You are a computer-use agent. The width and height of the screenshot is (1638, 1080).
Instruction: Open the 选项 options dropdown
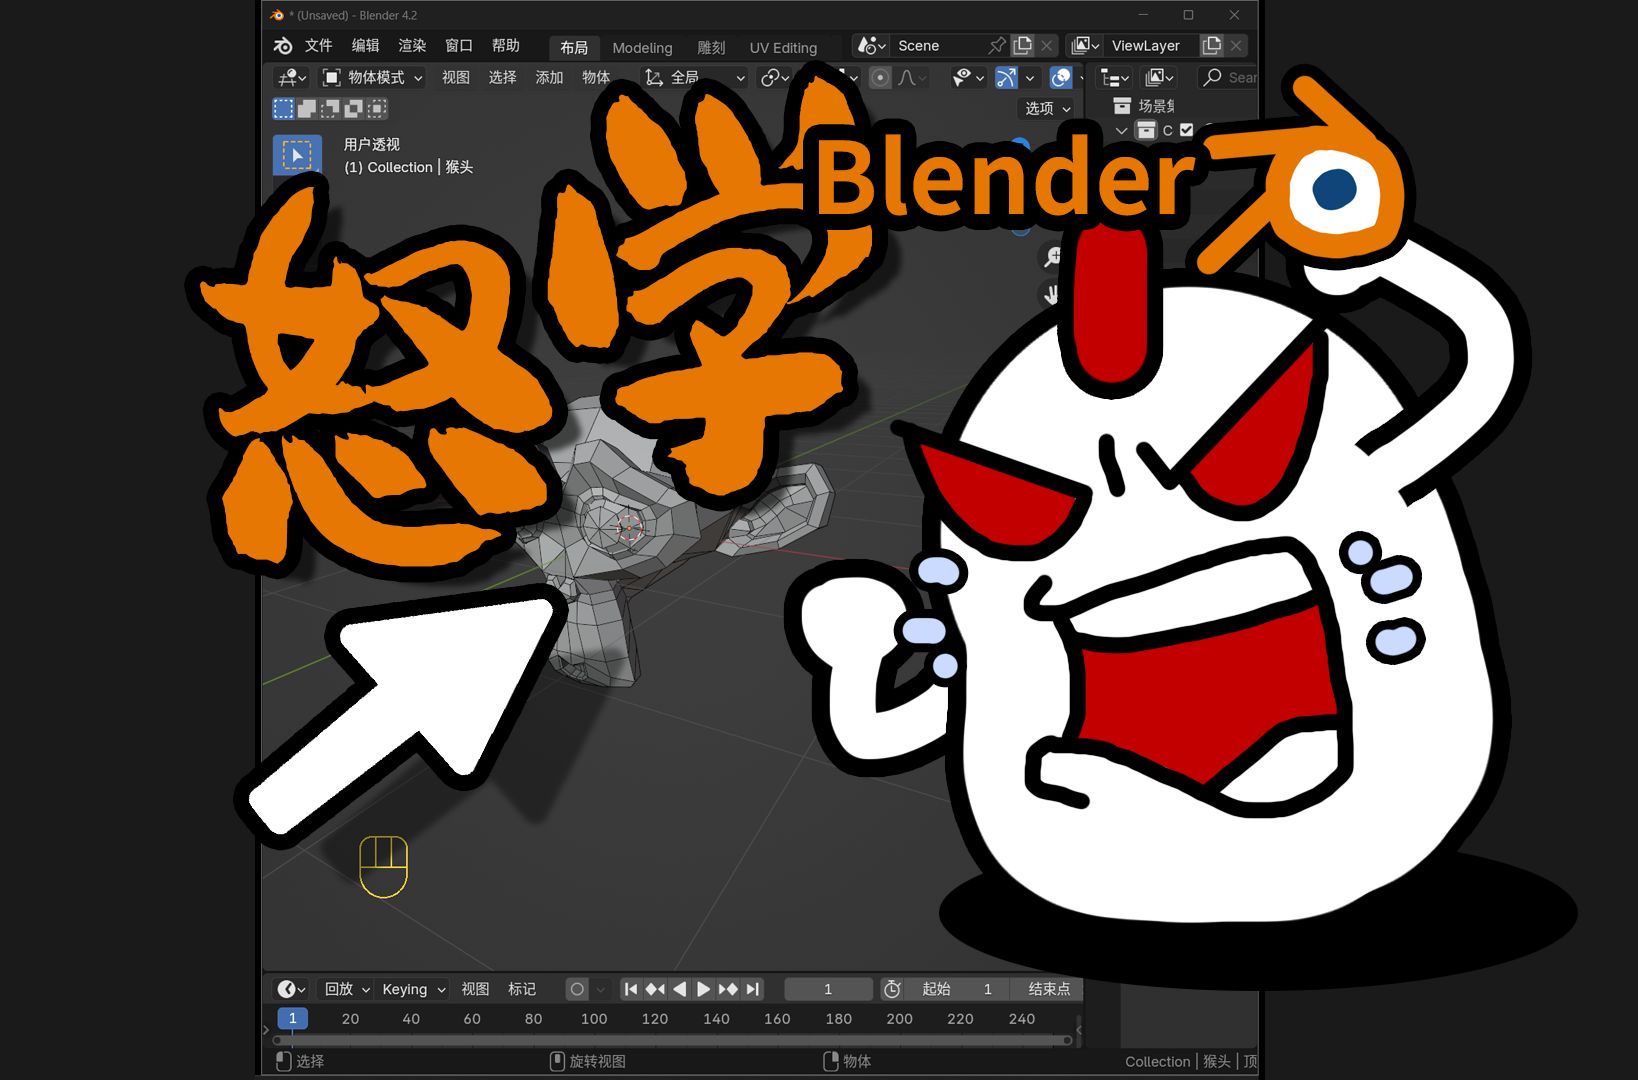click(x=1048, y=108)
